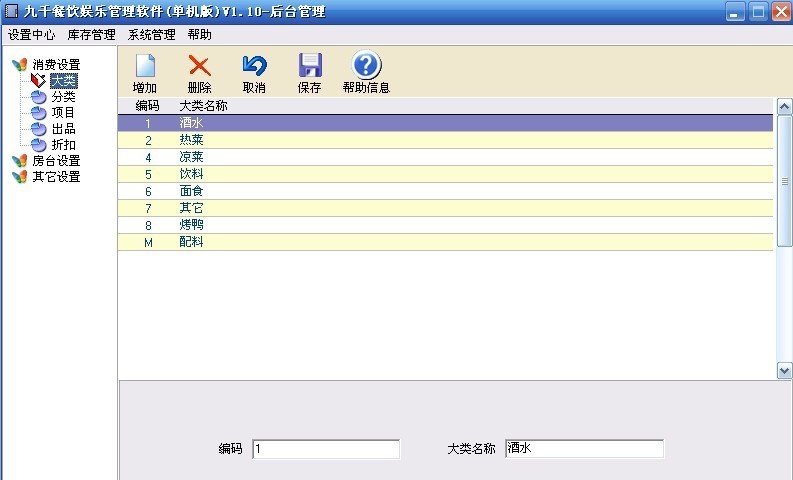The image size is (793, 480).
Task: Select the 酒水 row
Action: pyautogui.click(x=445, y=123)
